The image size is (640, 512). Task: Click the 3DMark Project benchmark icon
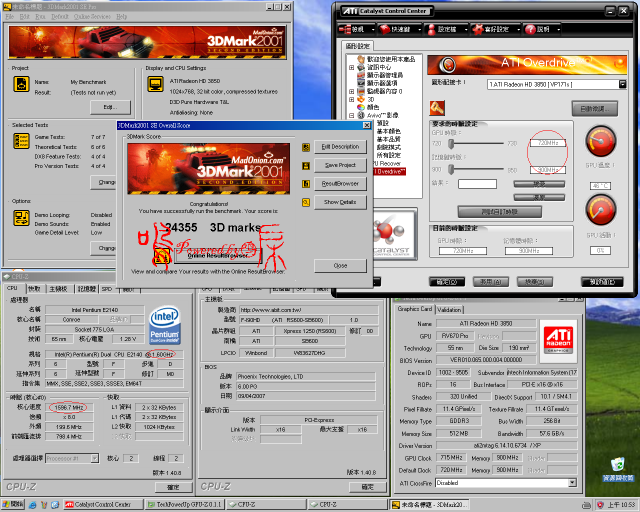21,84
